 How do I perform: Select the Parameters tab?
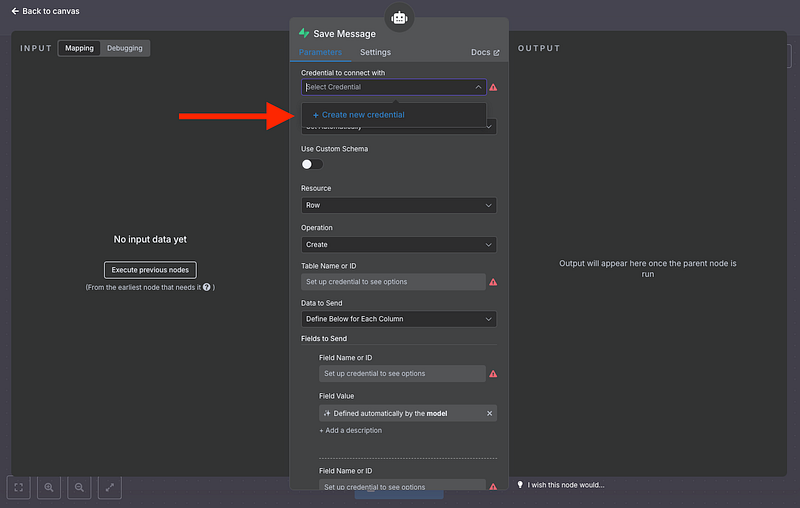[x=320, y=52]
